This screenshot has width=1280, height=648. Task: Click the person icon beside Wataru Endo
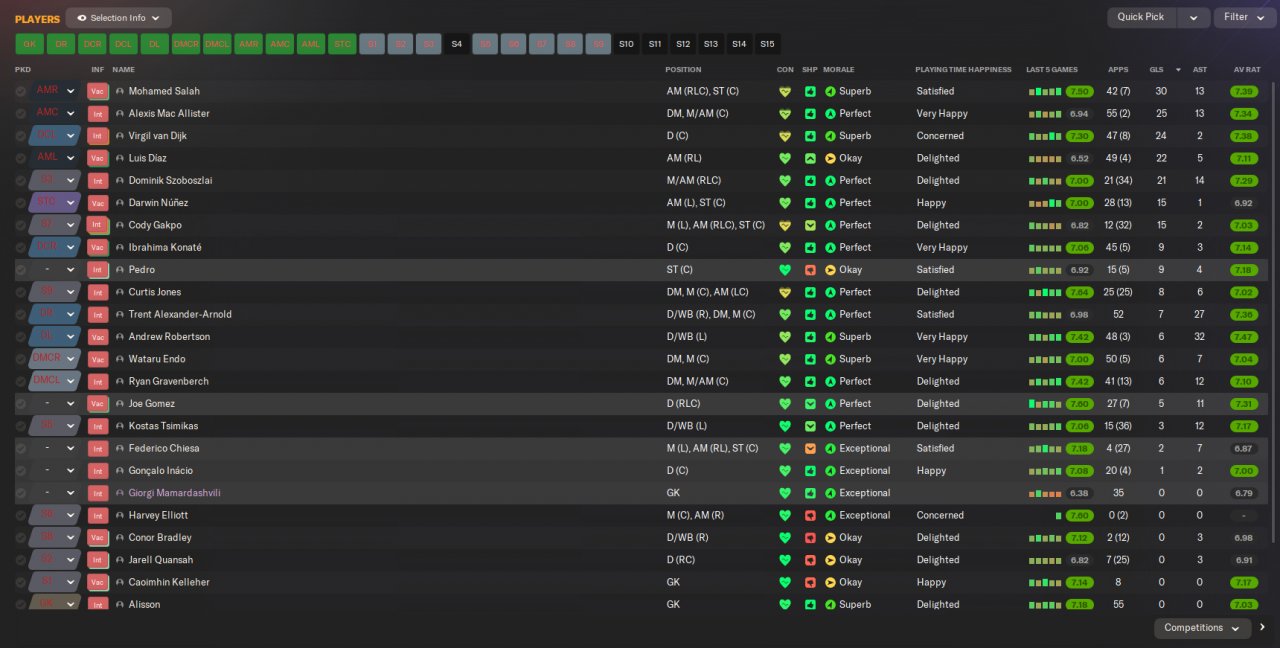(x=120, y=359)
